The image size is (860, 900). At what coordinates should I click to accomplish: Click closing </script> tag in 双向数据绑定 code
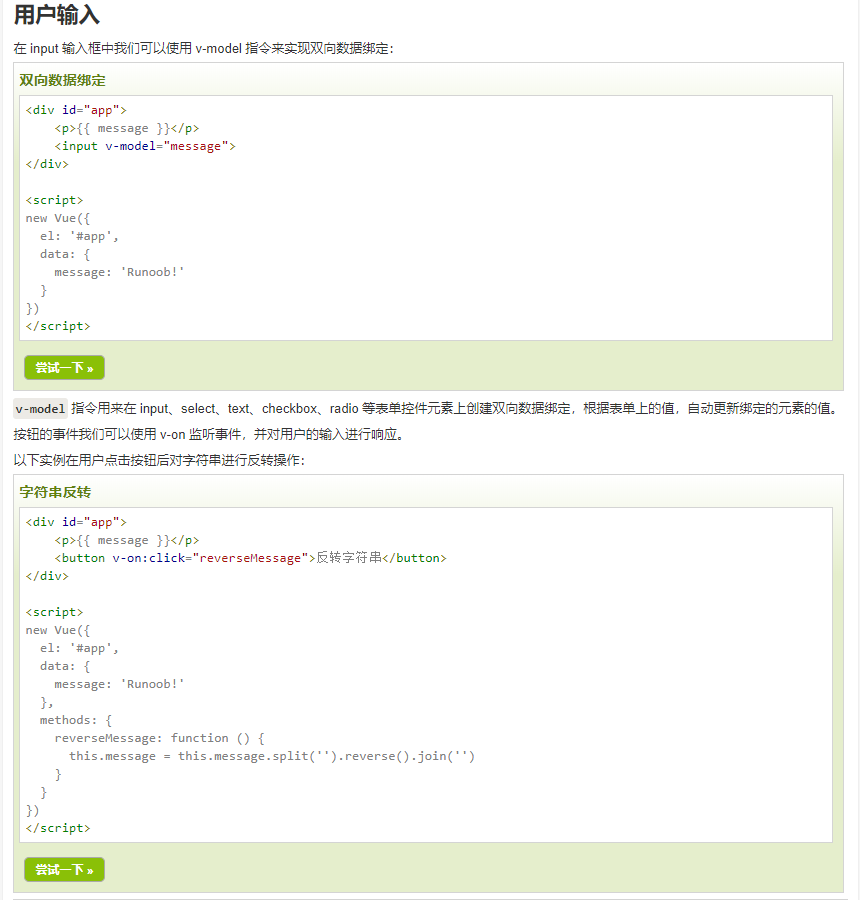[x=58, y=326]
